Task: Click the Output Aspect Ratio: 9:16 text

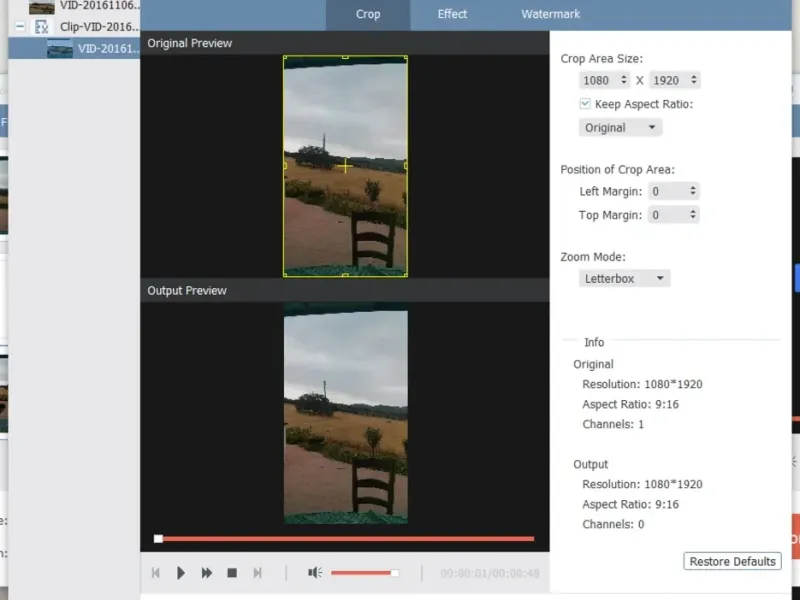Action: pyautogui.click(x=631, y=504)
